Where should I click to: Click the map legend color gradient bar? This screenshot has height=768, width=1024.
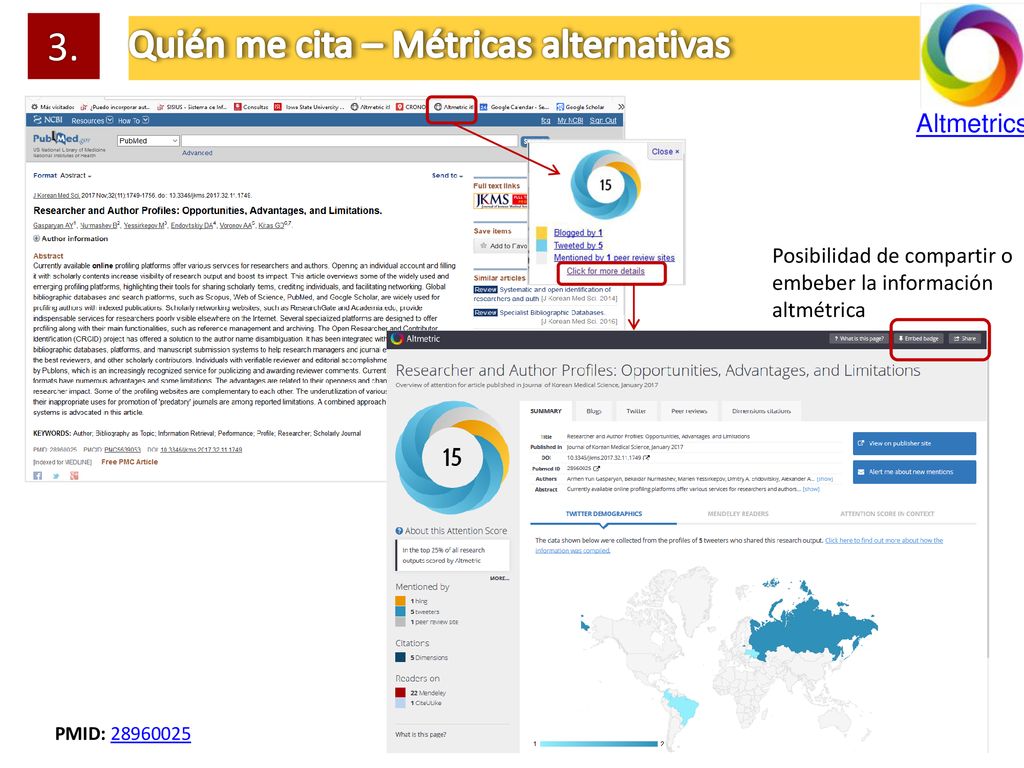click(x=598, y=743)
